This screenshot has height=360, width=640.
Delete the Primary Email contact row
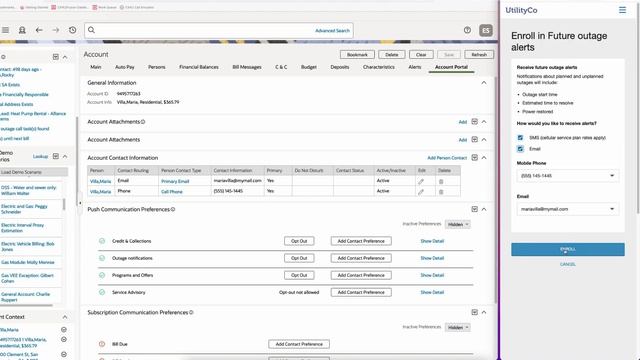coord(441,181)
